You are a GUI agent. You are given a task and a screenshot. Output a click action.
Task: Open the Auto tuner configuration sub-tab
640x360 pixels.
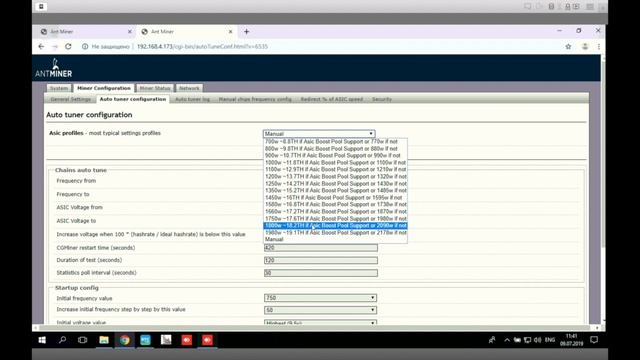133,99
